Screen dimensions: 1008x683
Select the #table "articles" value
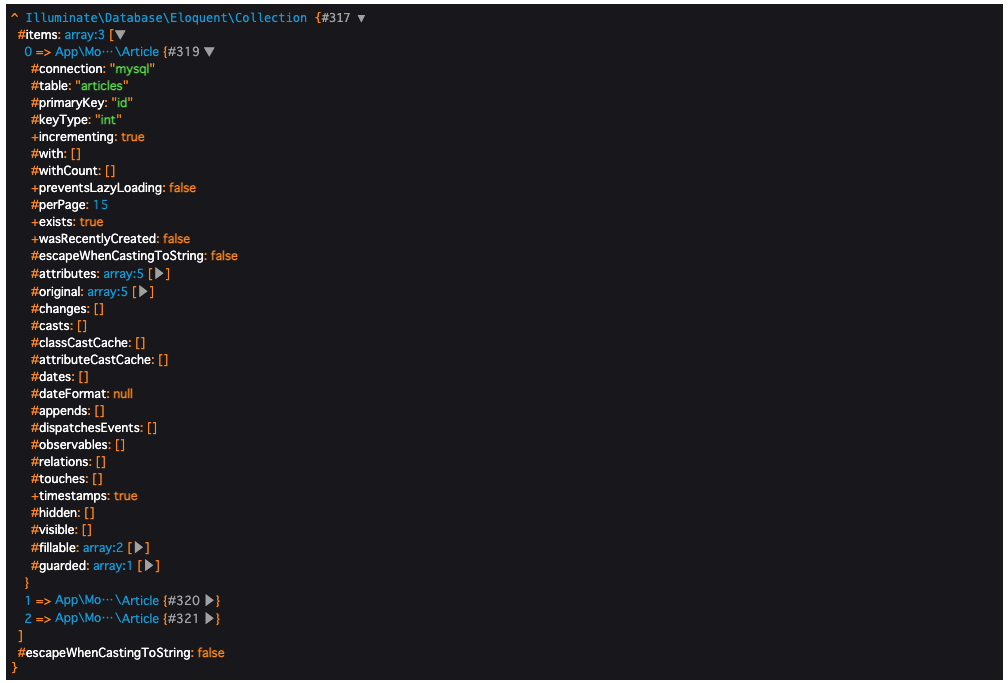(102, 86)
